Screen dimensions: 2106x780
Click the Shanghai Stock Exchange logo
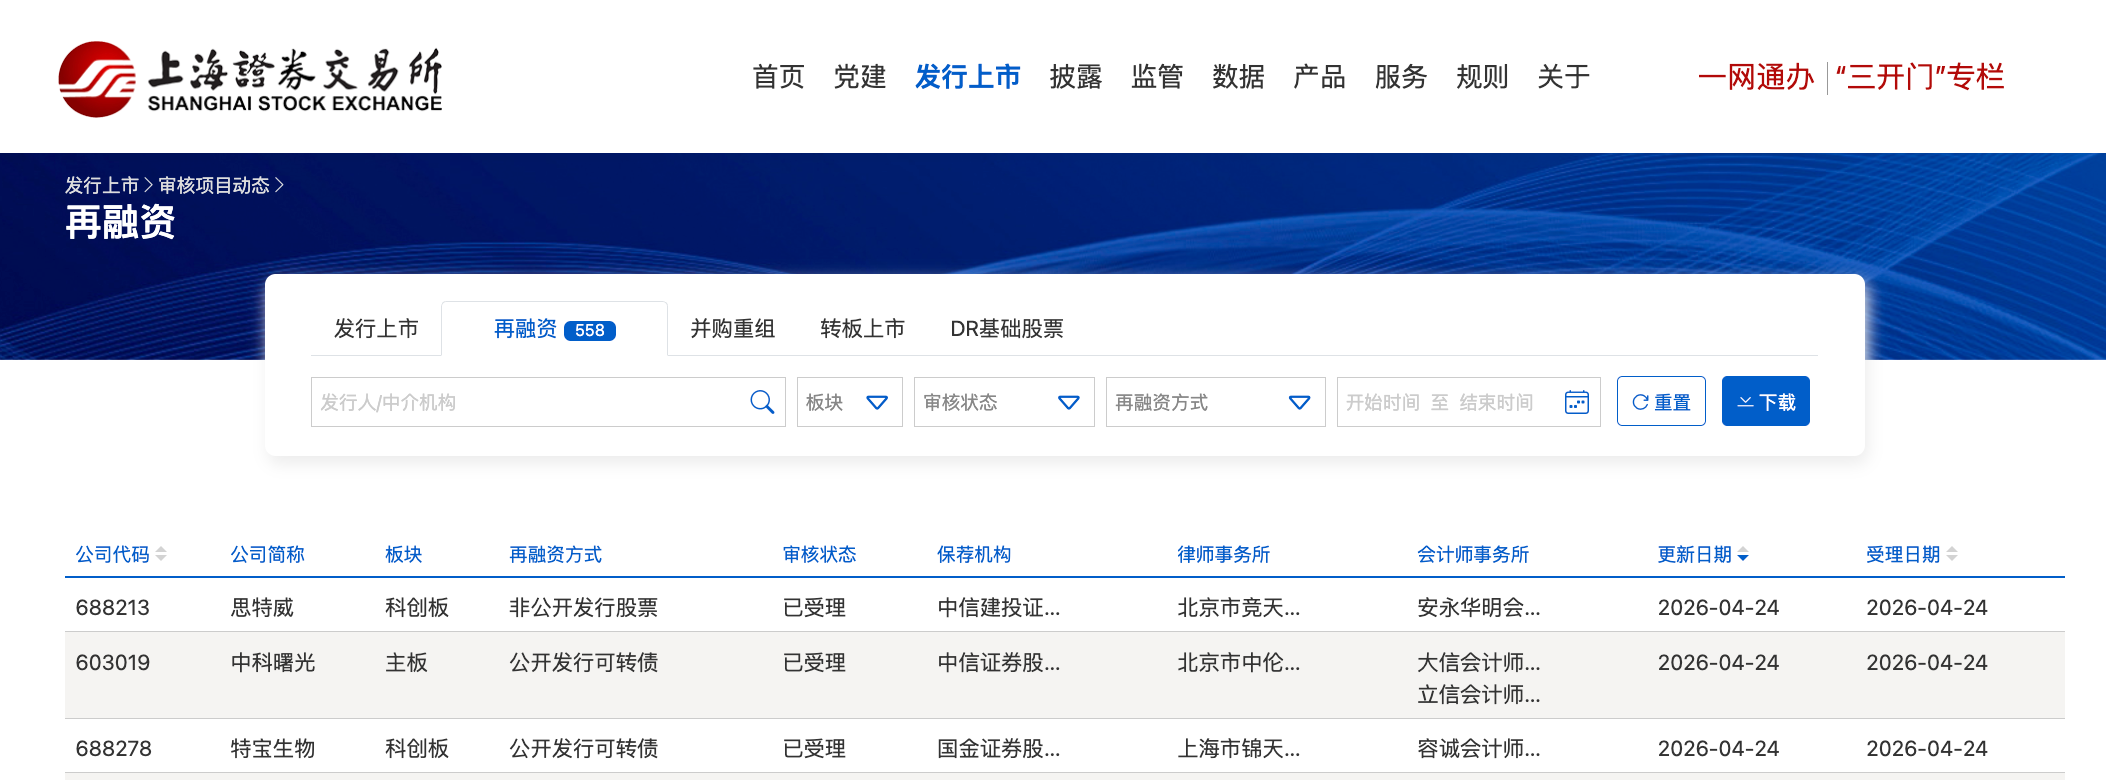[x=250, y=79]
